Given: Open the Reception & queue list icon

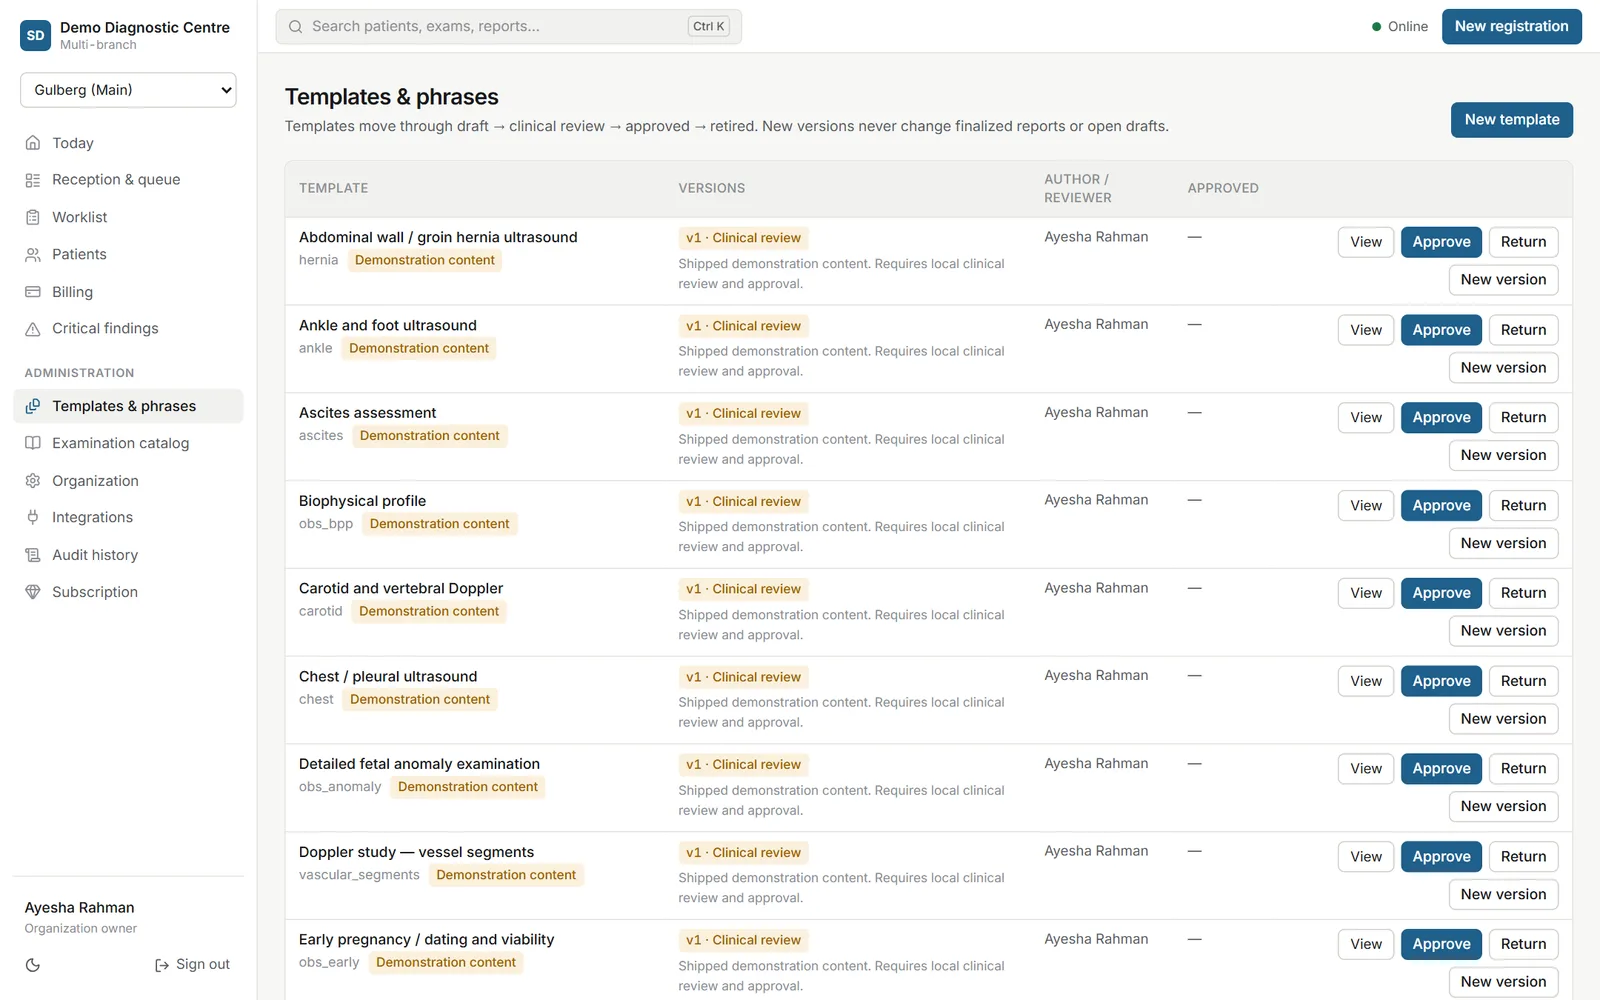Looking at the screenshot, I should 33,180.
